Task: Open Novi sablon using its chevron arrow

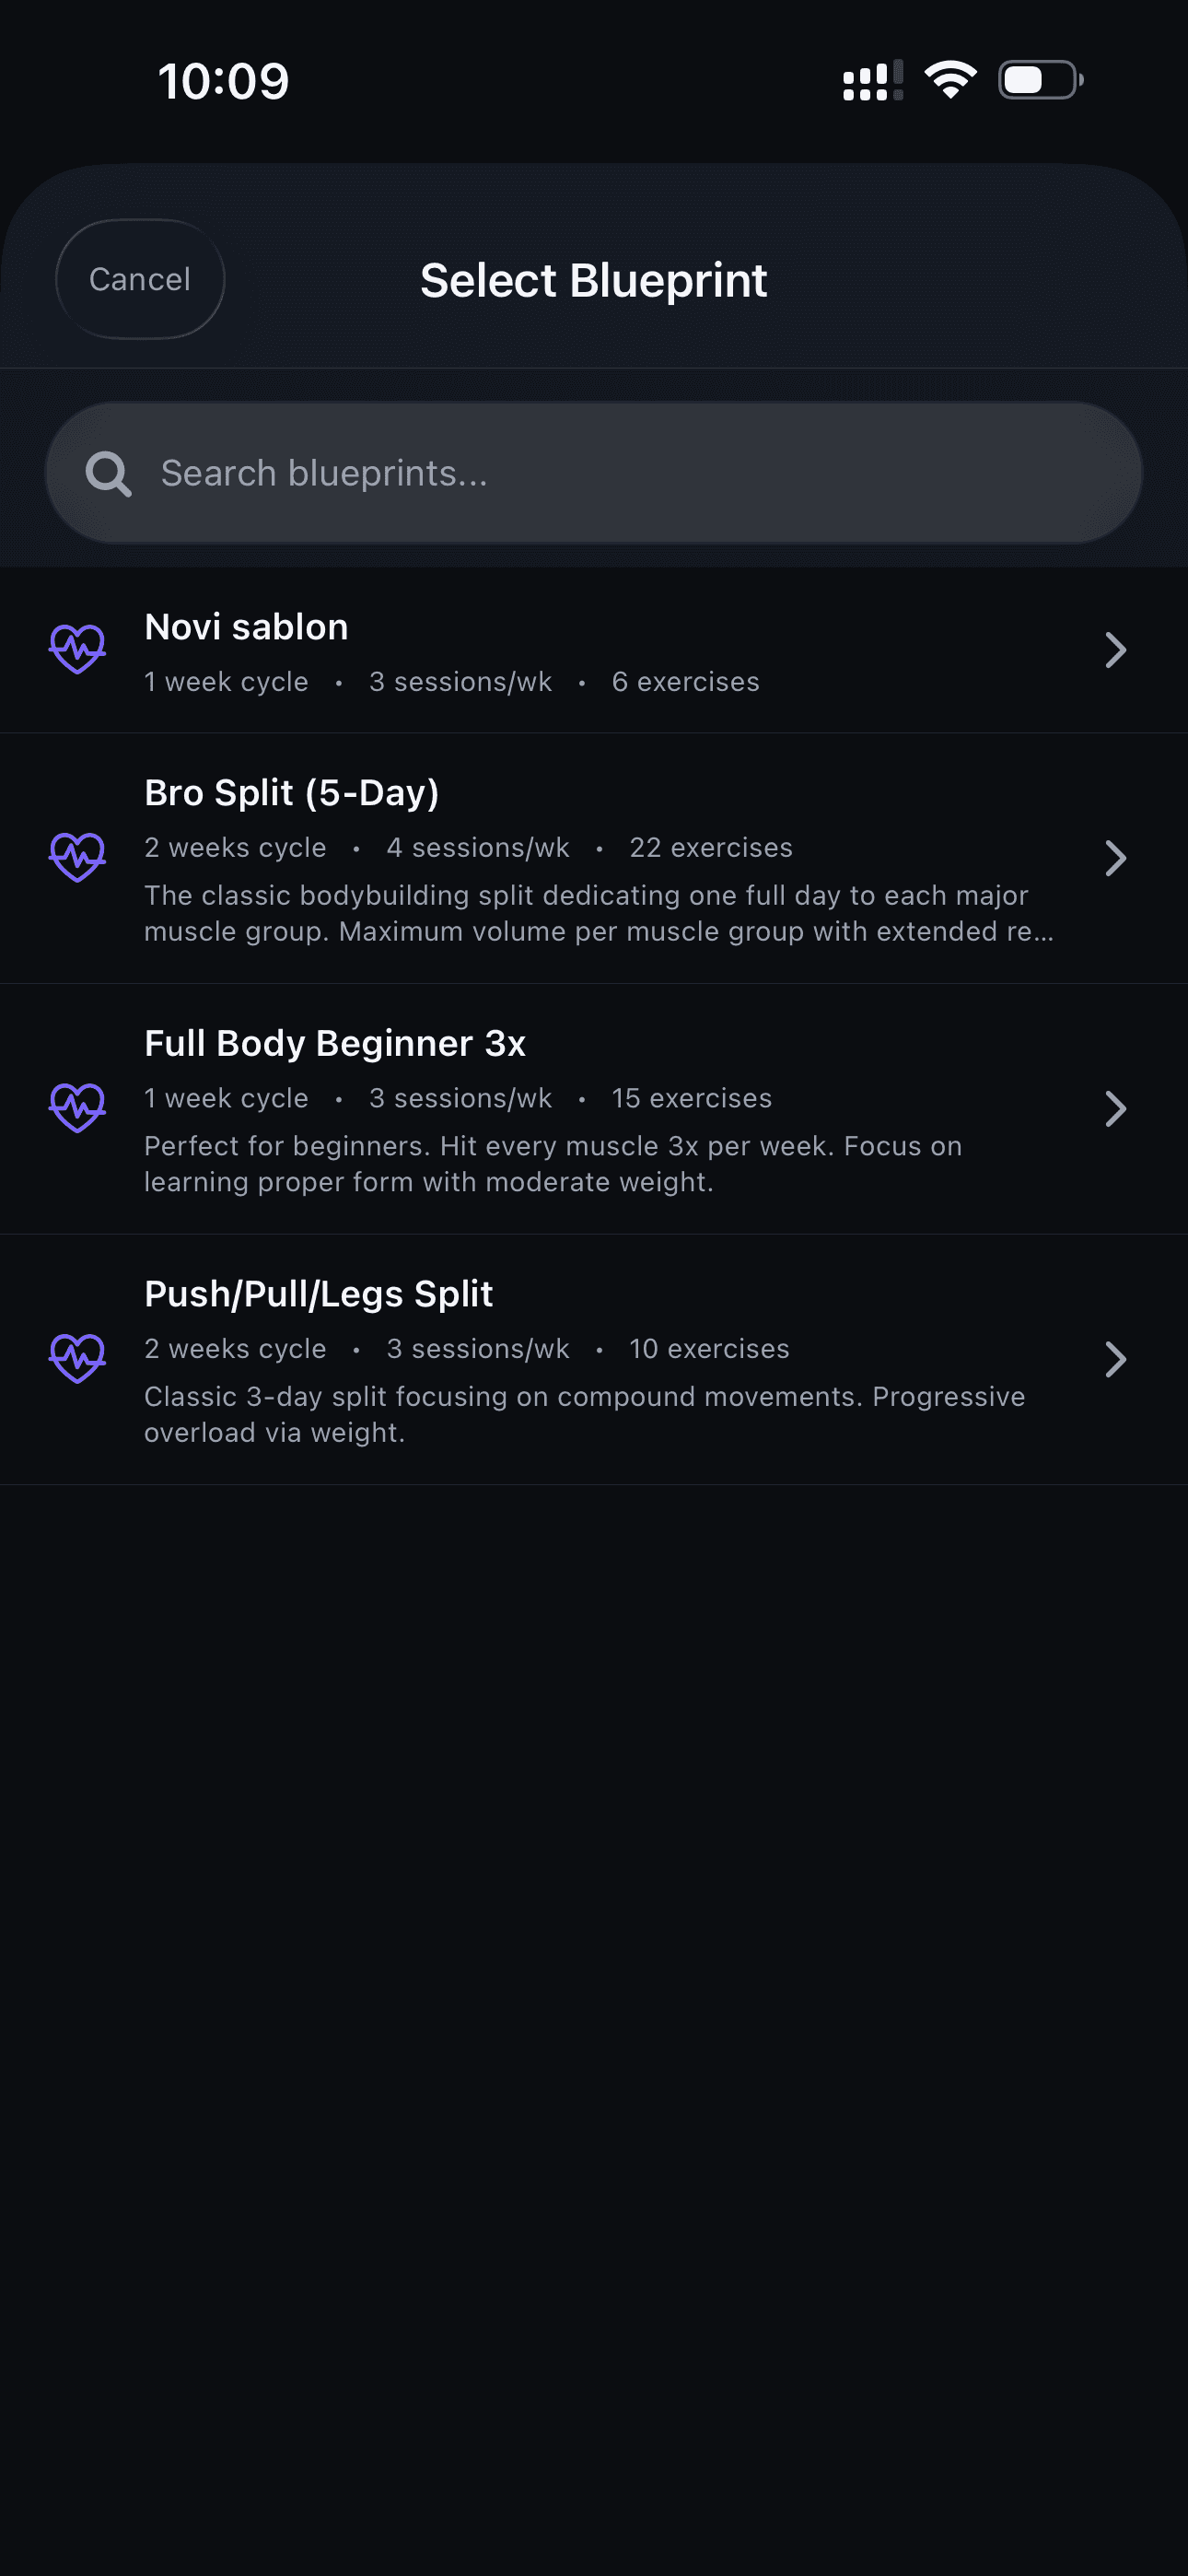Action: [1115, 650]
